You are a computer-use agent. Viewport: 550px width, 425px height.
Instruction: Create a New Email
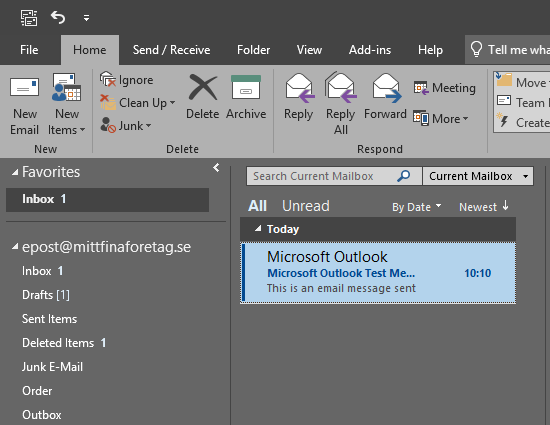tap(24, 105)
